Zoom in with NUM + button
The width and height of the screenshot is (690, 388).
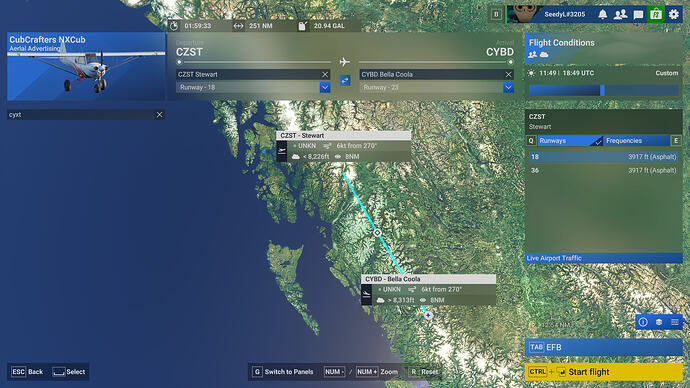377,372
